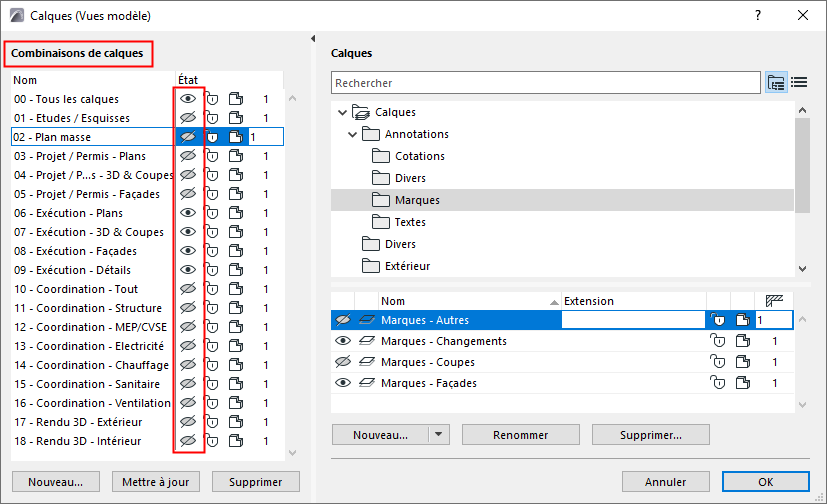
Task: Click the wireframe icon for 06 - Exécution - Plans
Action: 236,213
